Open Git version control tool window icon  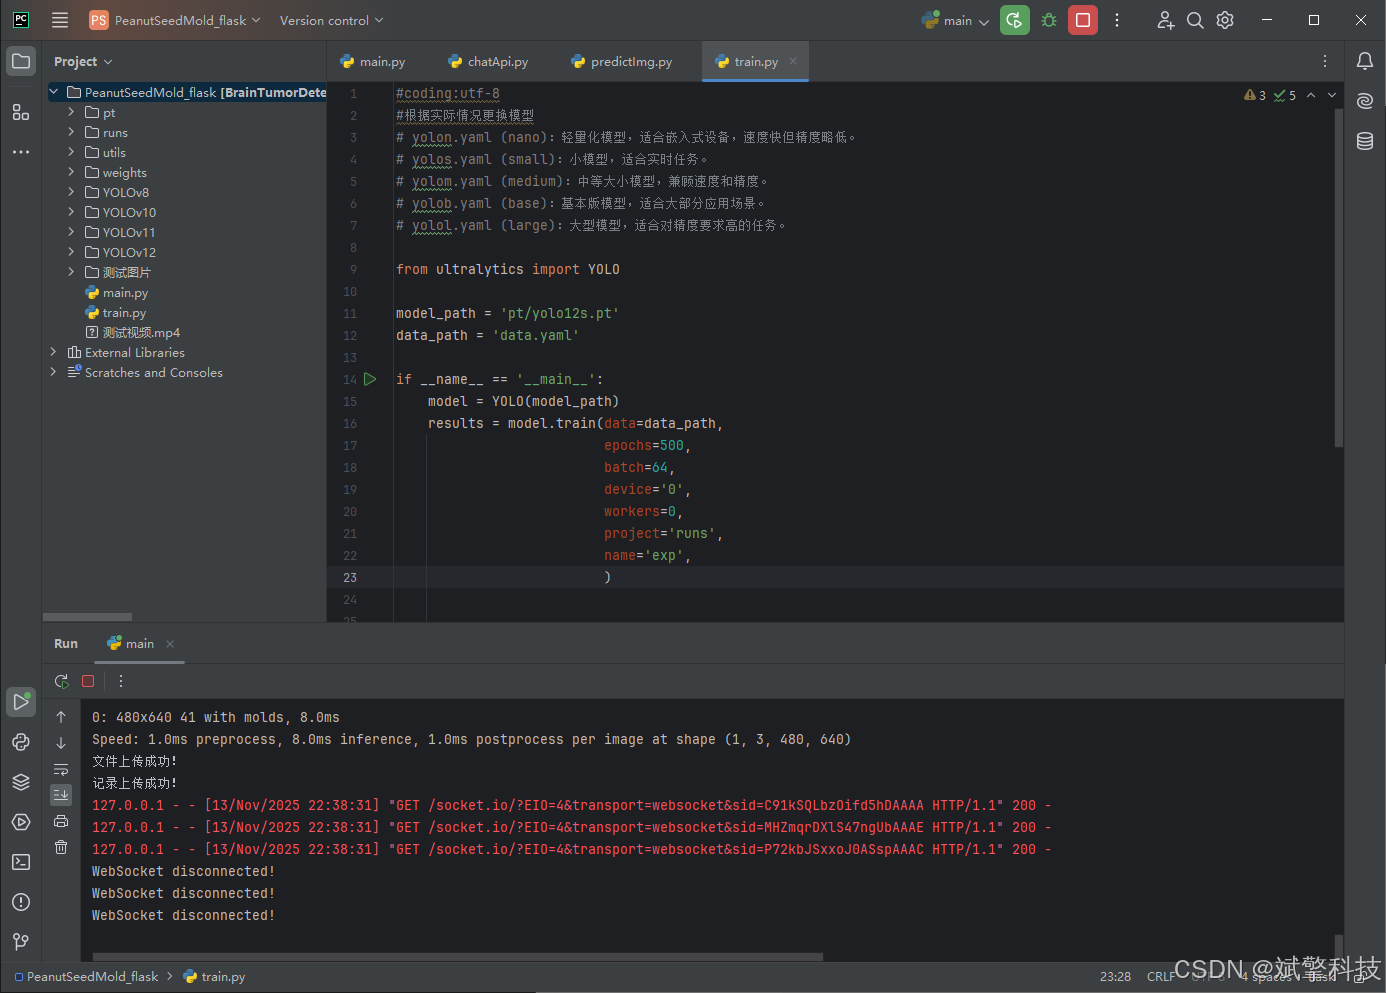click(21, 942)
